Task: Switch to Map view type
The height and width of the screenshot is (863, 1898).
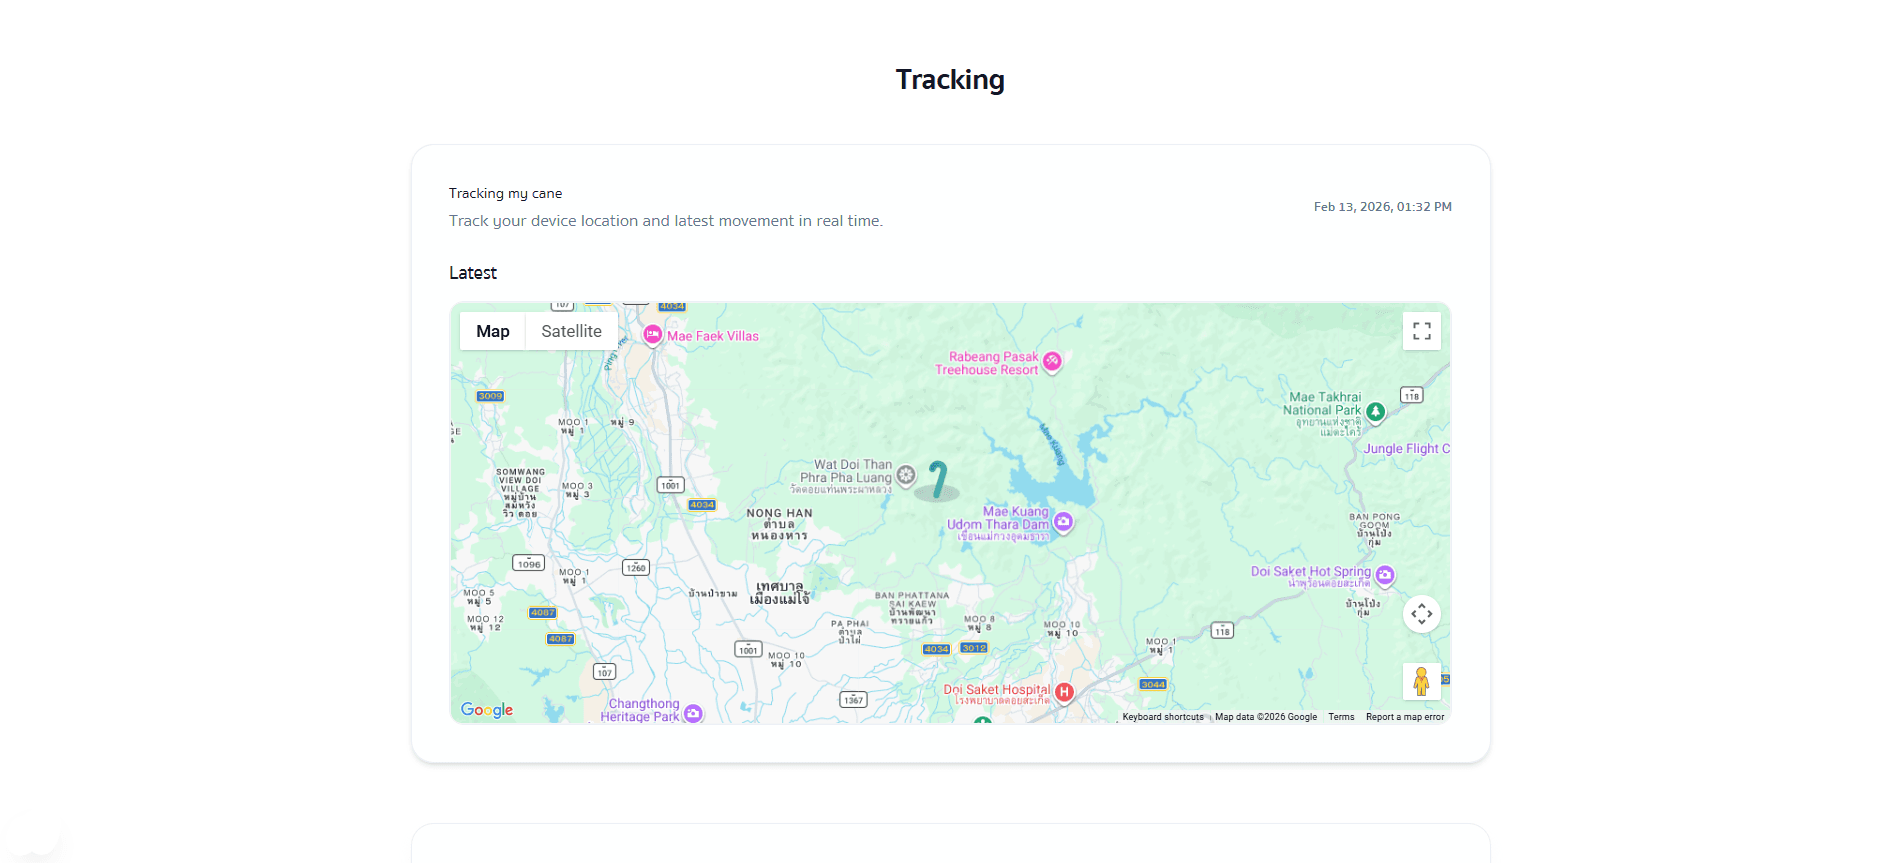Action: coord(493,331)
